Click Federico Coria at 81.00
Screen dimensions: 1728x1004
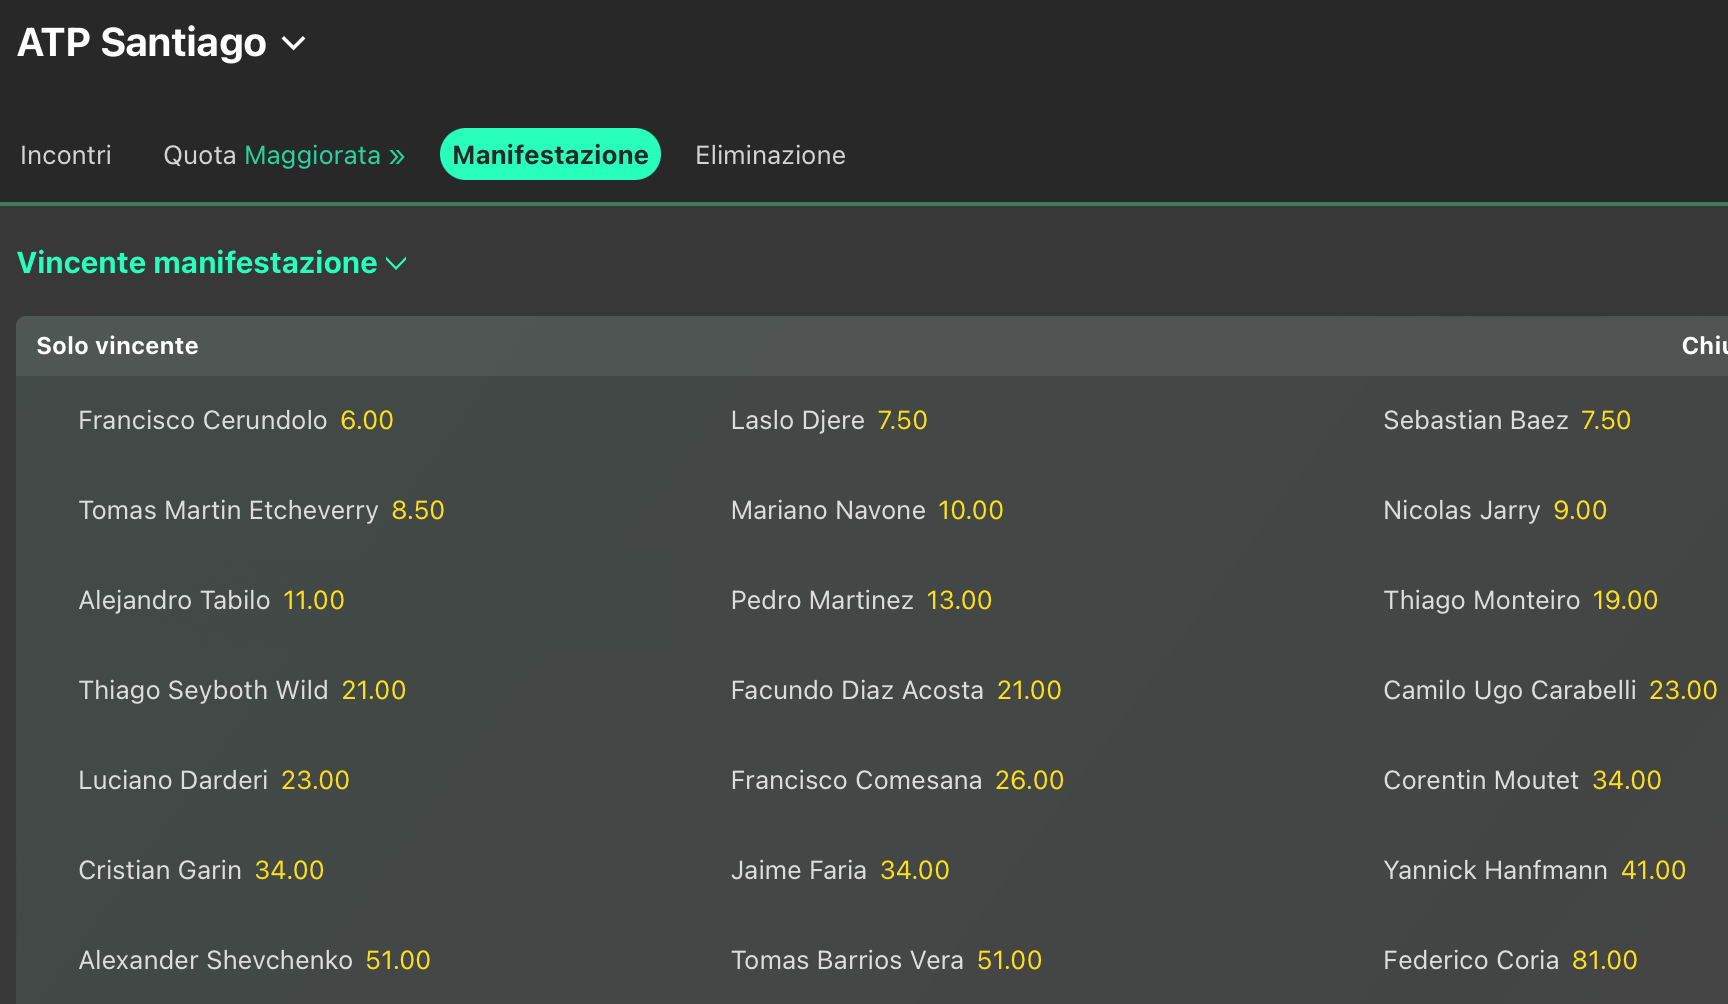[x=1604, y=960]
